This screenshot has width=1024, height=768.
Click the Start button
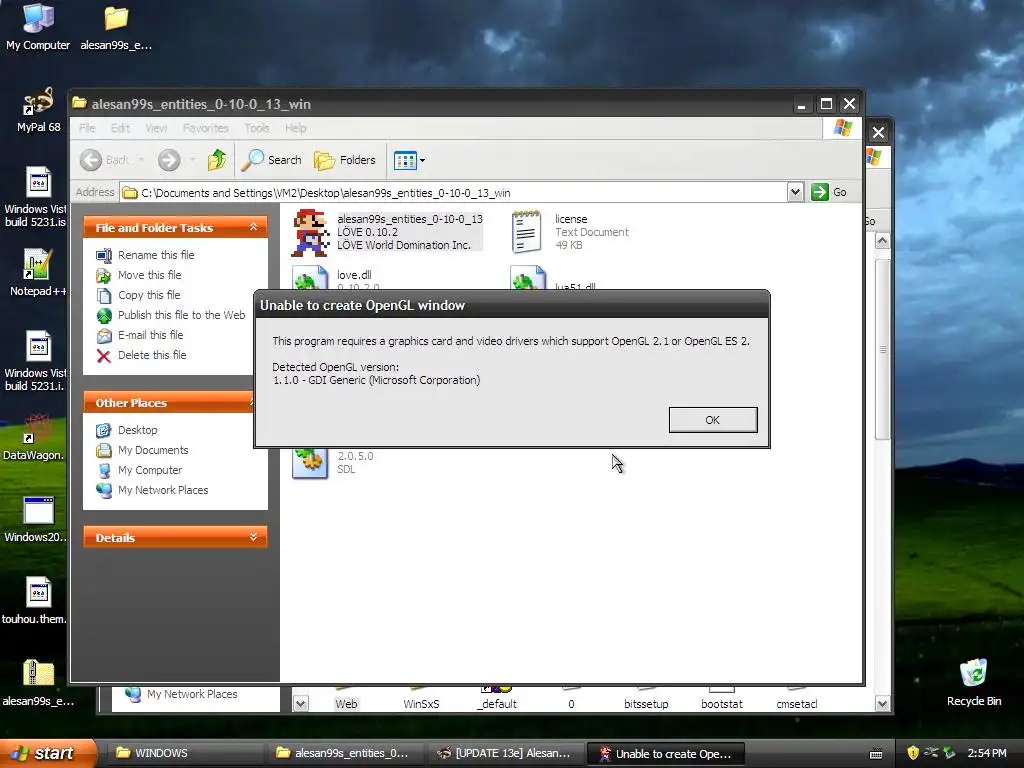tap(47, 753)
